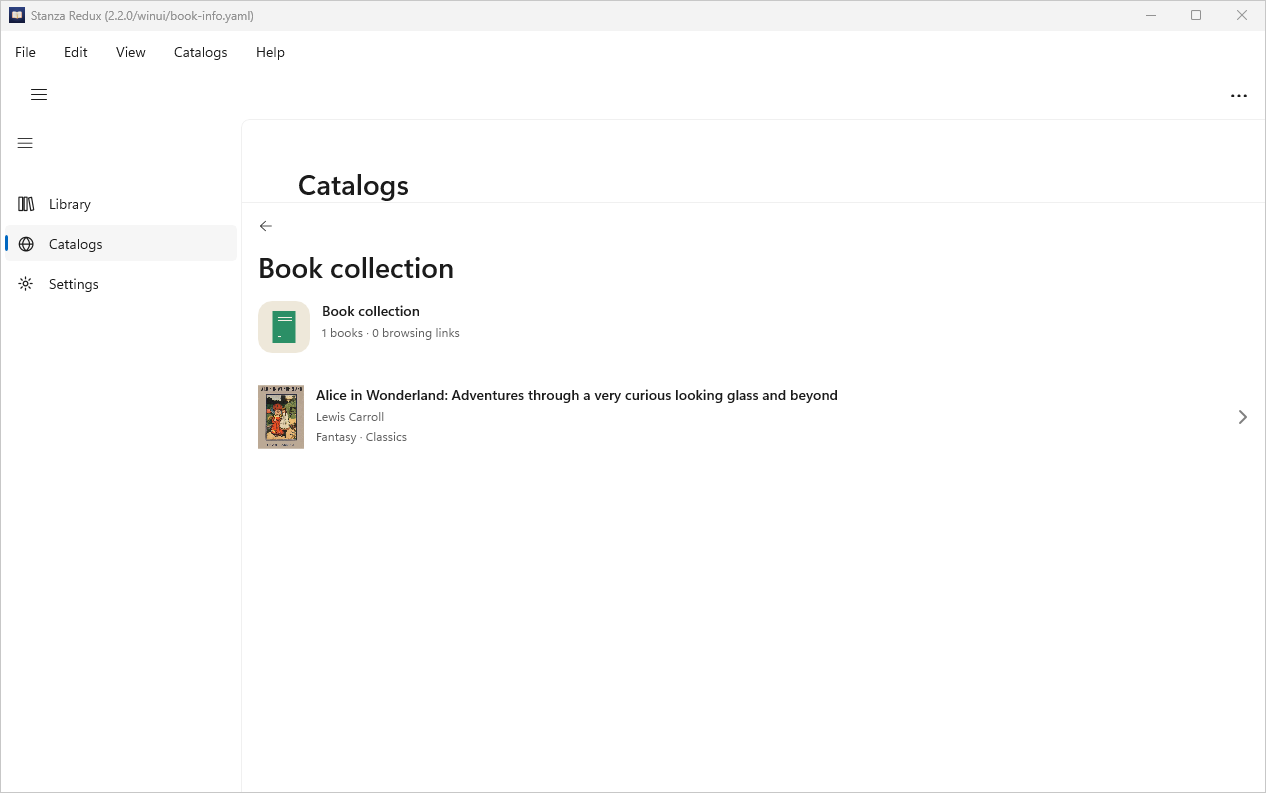Go to Library in sidebar
The height and width of the screenshot is (793, 1266).
121,204
